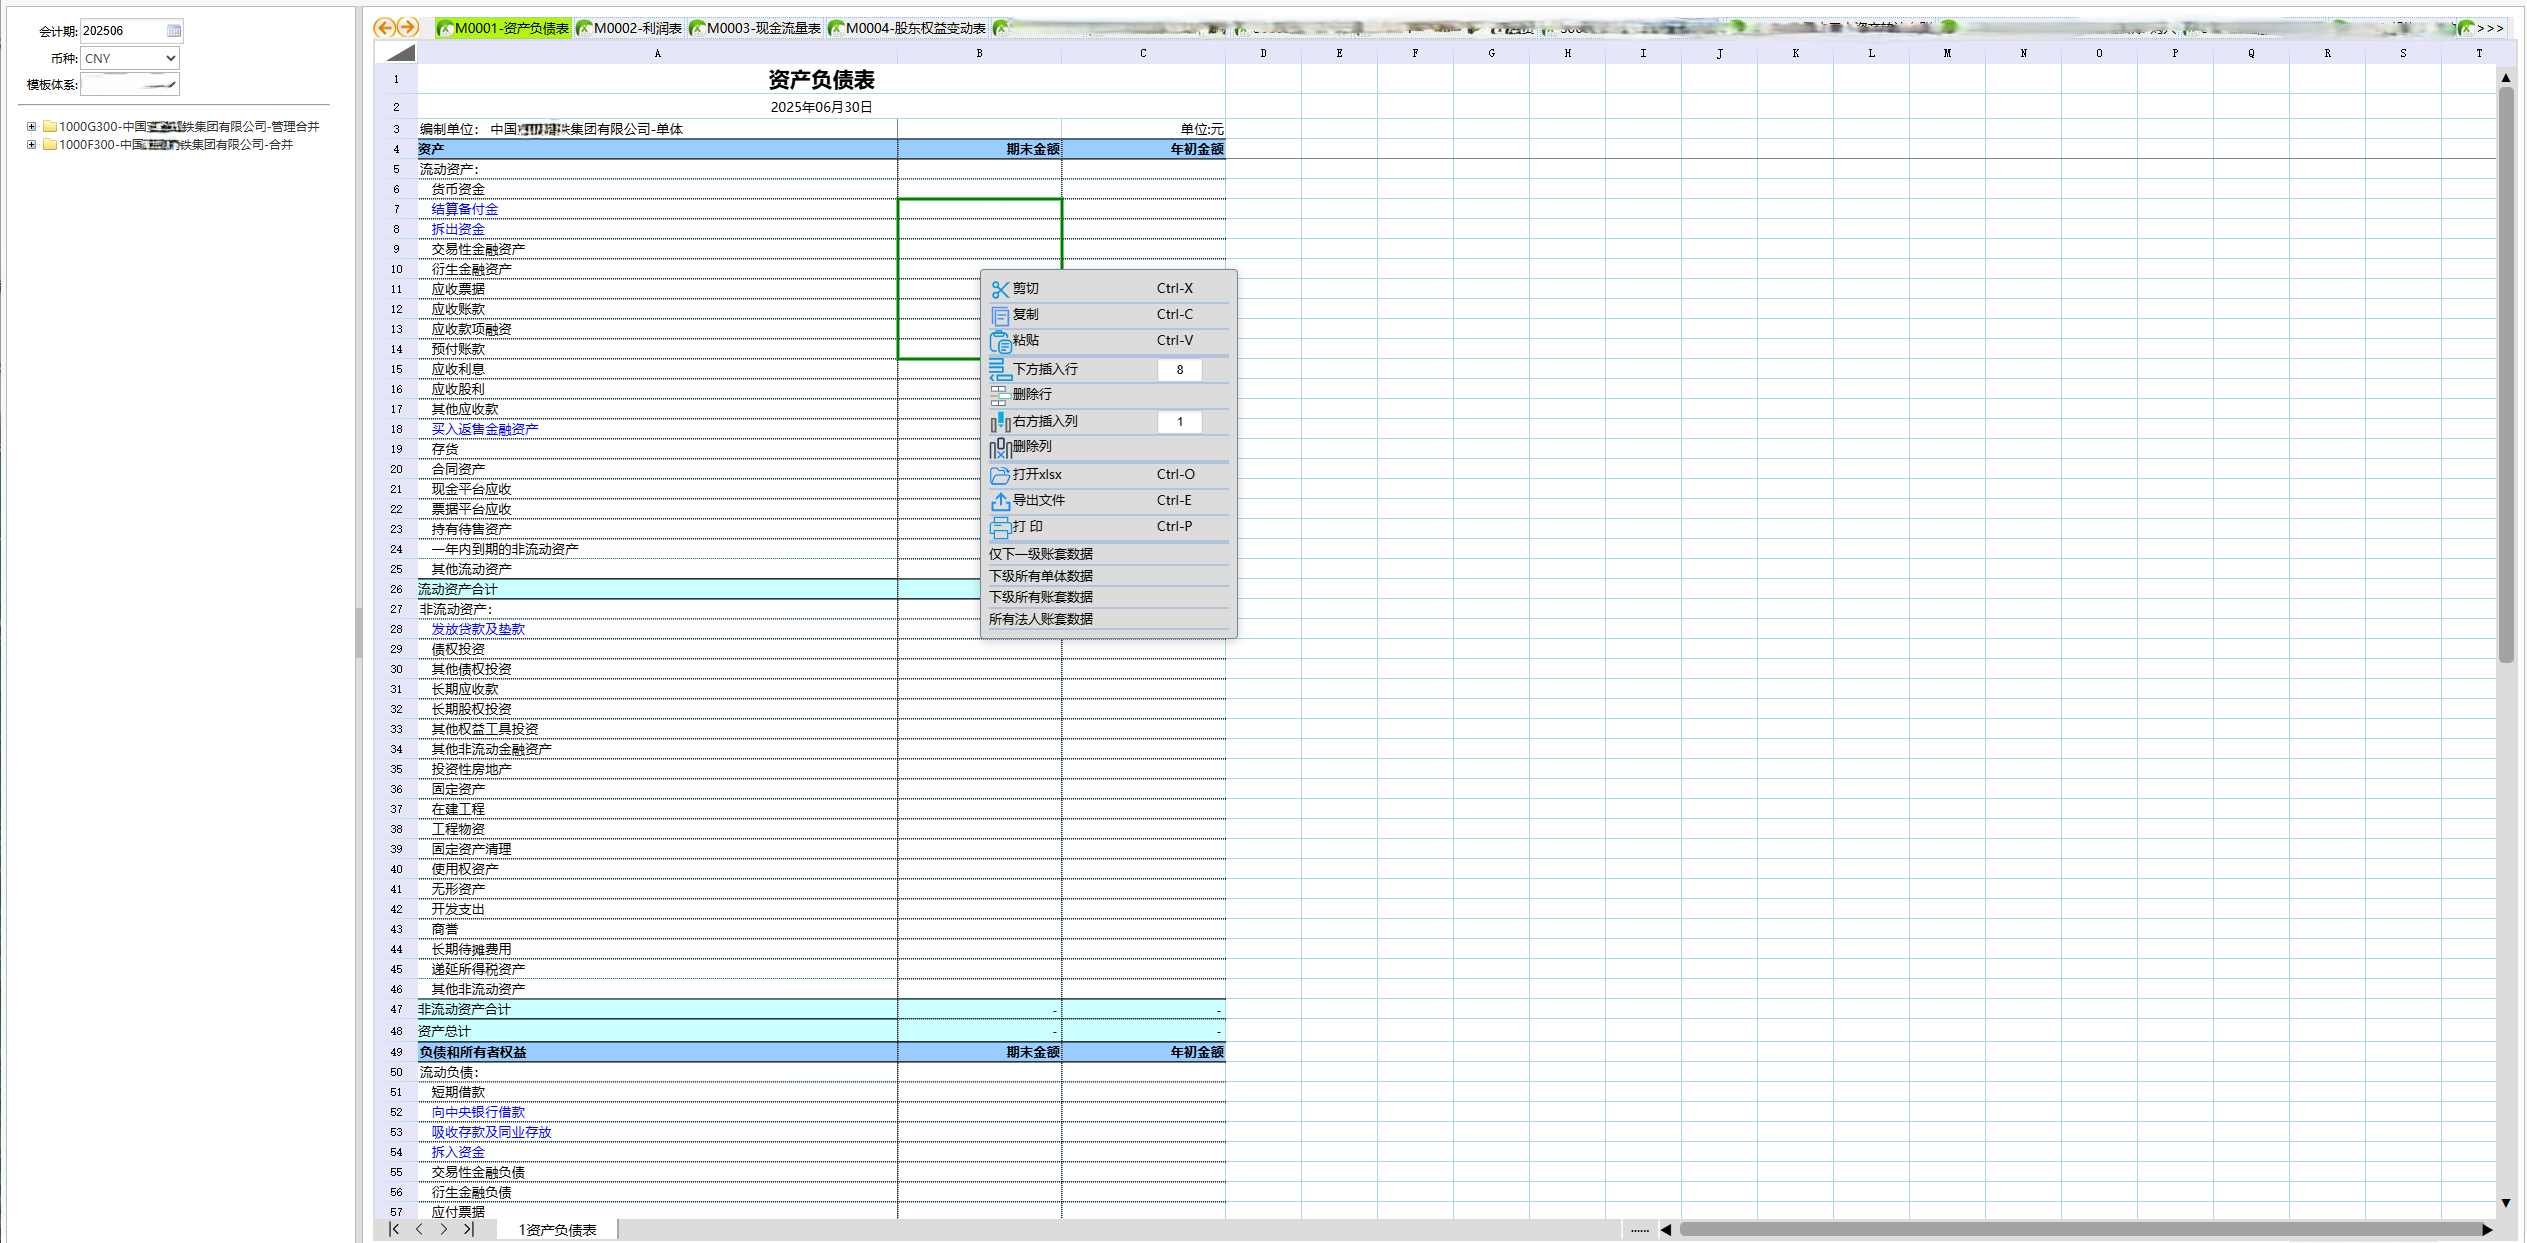Click the 向中央银行借款 link

pos(478,1112)
